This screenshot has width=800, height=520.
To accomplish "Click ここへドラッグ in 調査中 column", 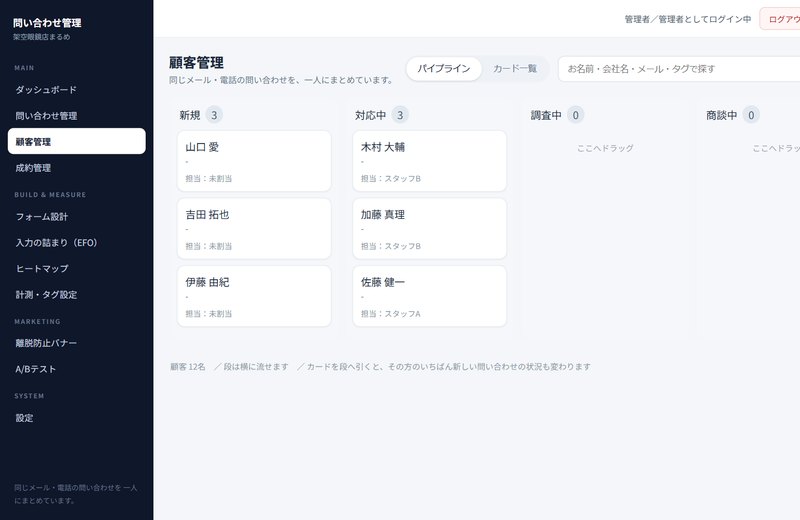I will (x=605, y=148).
